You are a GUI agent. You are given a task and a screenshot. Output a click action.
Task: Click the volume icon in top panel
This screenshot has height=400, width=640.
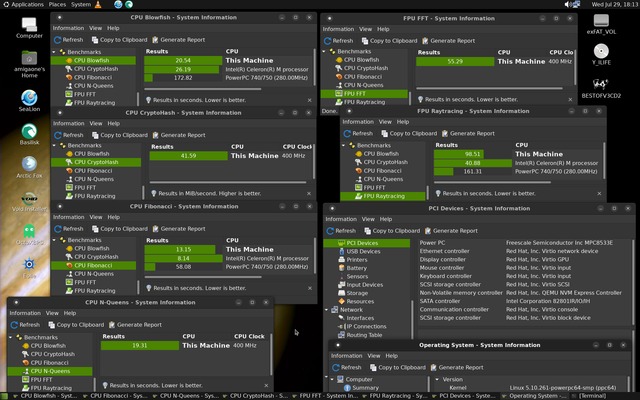tap(568, 4)
